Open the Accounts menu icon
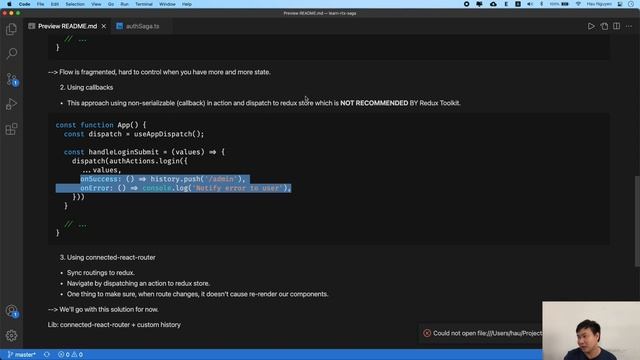 (x=11, y=311)
